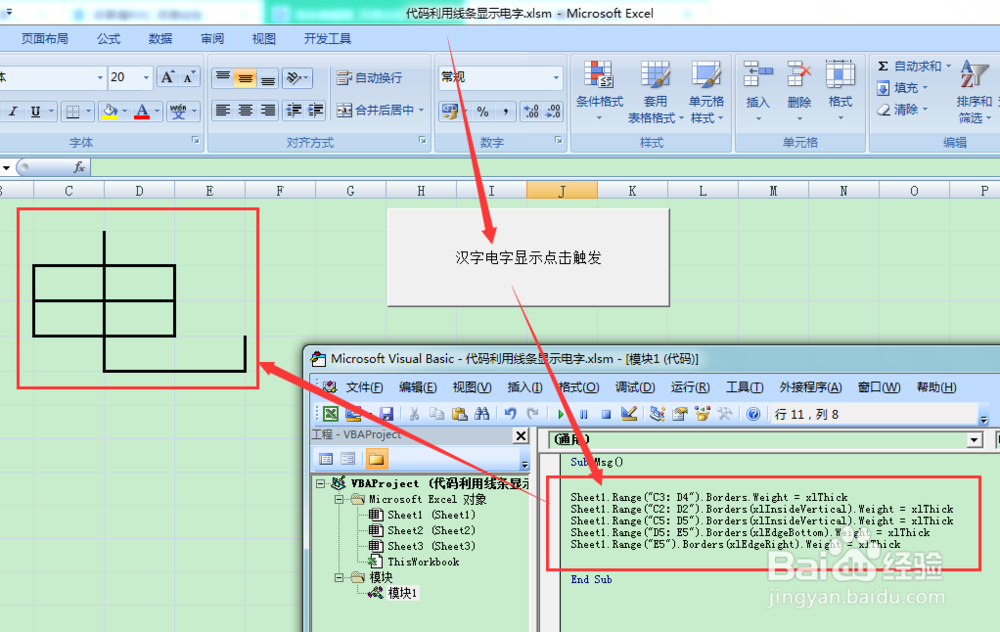Select 模块1 in the VBAProject tree
The height and width of the screenshot is (632, 1000).
click(x=404, y=591)
